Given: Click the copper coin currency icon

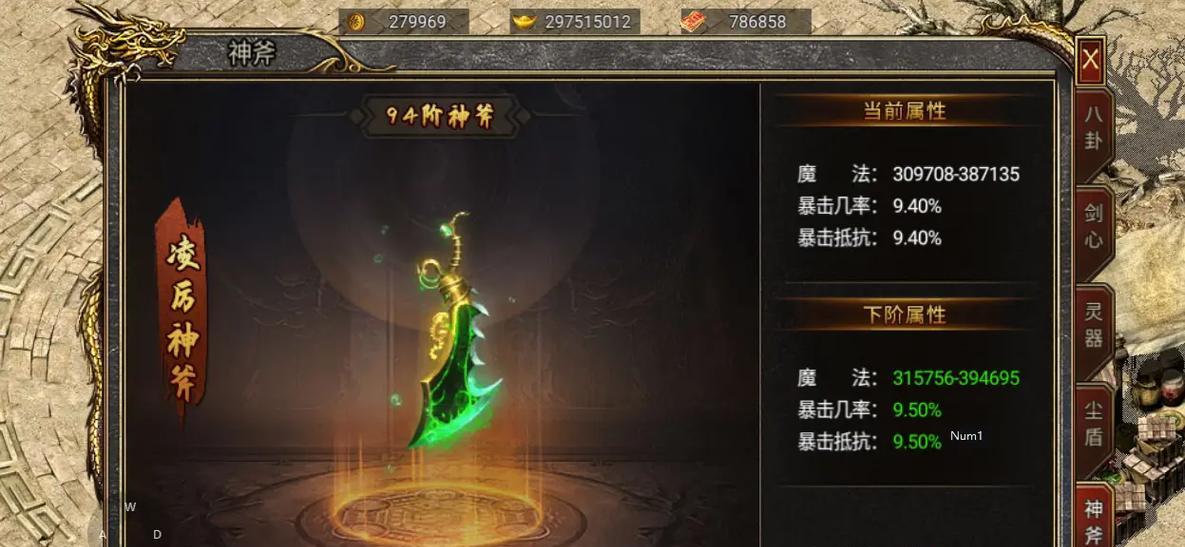Looking at the screenshot, I should coord(357,22).
